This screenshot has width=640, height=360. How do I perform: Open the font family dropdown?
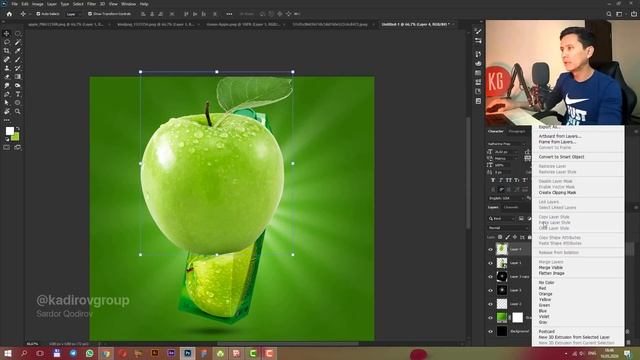[x=507, y=144]
